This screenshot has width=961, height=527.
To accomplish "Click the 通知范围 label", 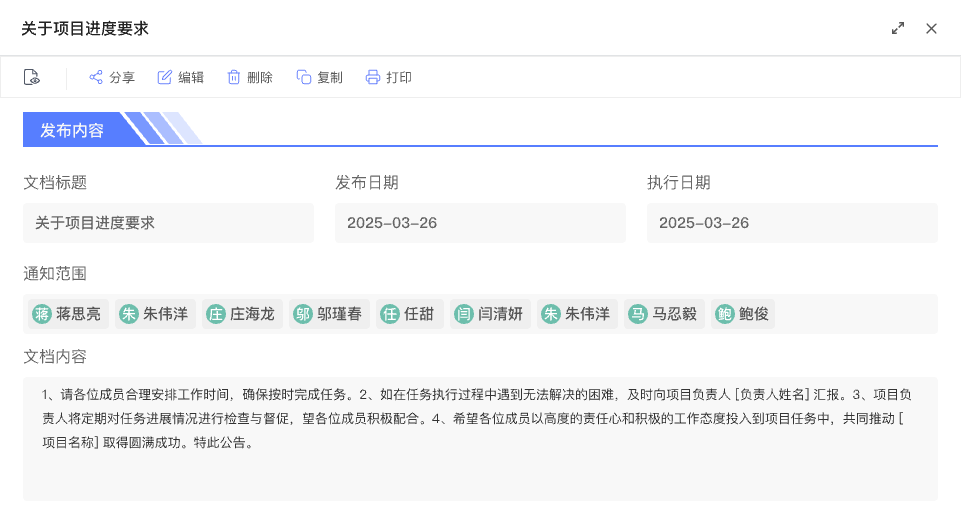I will [x=55, y=273].
